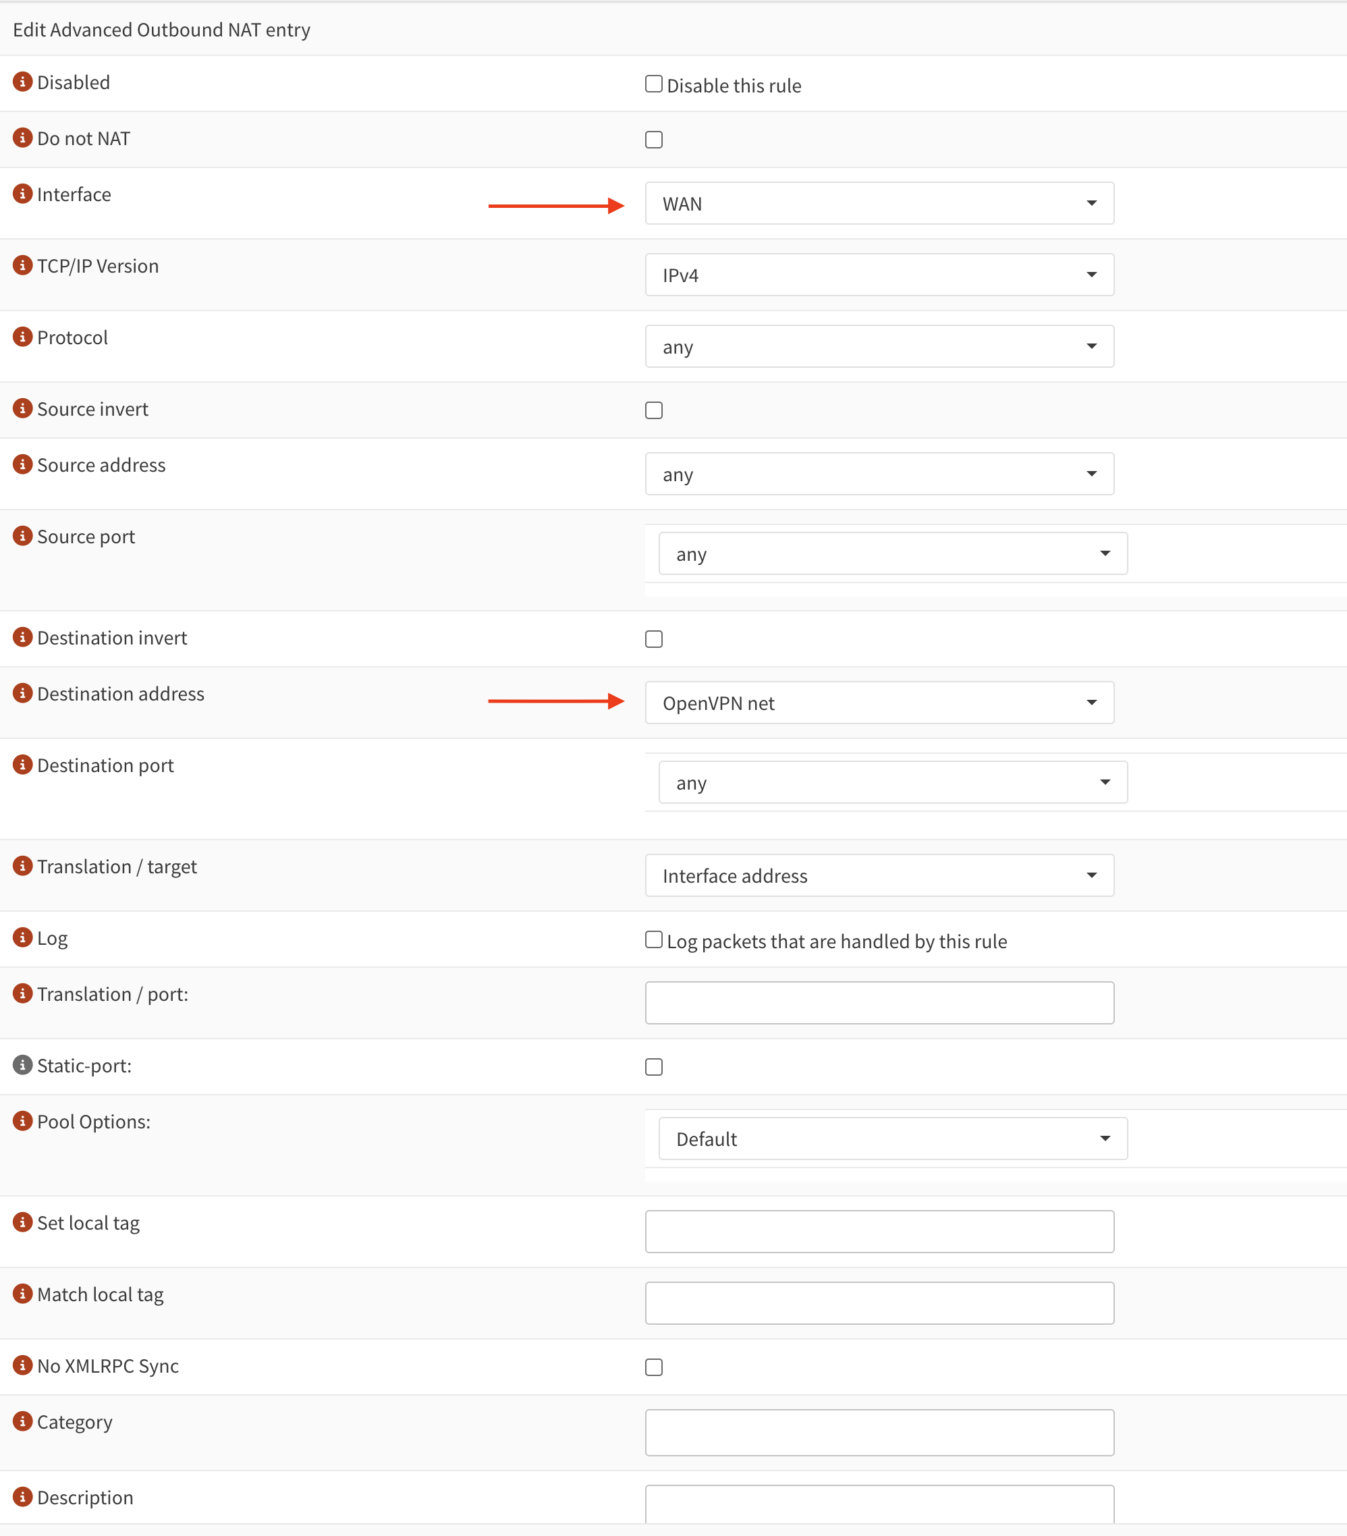The image size is (1347, 1536).
Task: Open the Interface dropdown showing WAN
Action: tap(879, 203)
